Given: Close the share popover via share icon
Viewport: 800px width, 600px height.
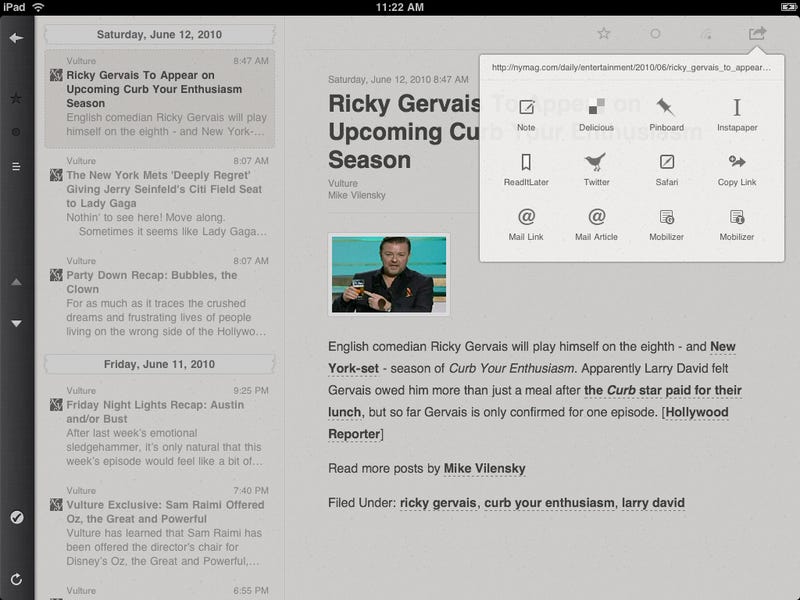Looking at the screenshot, I should click(x=757, y=33).
